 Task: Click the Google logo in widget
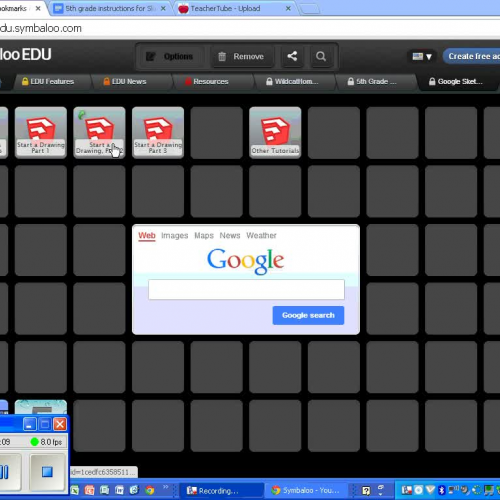click(246, 261)
